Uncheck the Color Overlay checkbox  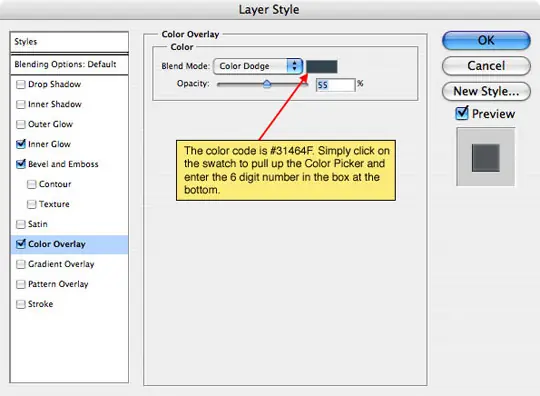pos(21,244)
